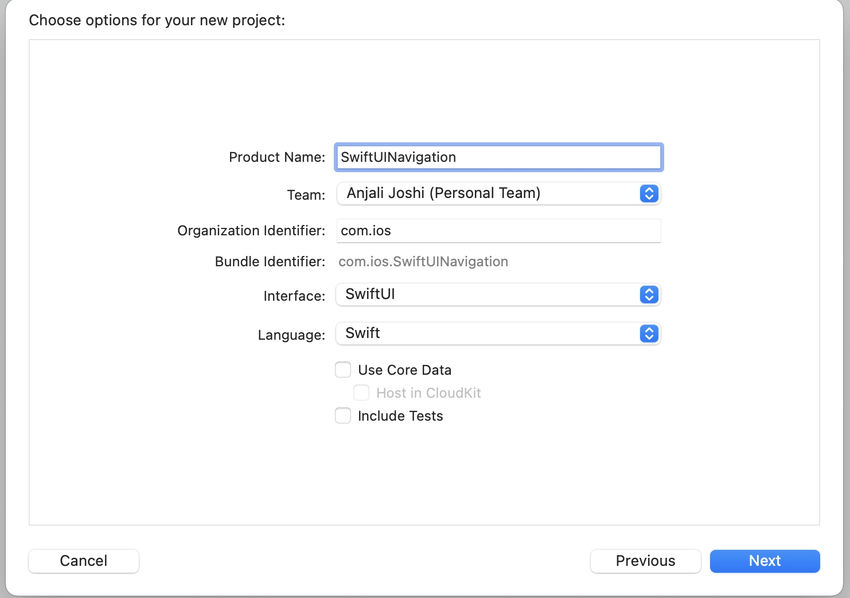Focus the Product Name text field

[499, 157]
